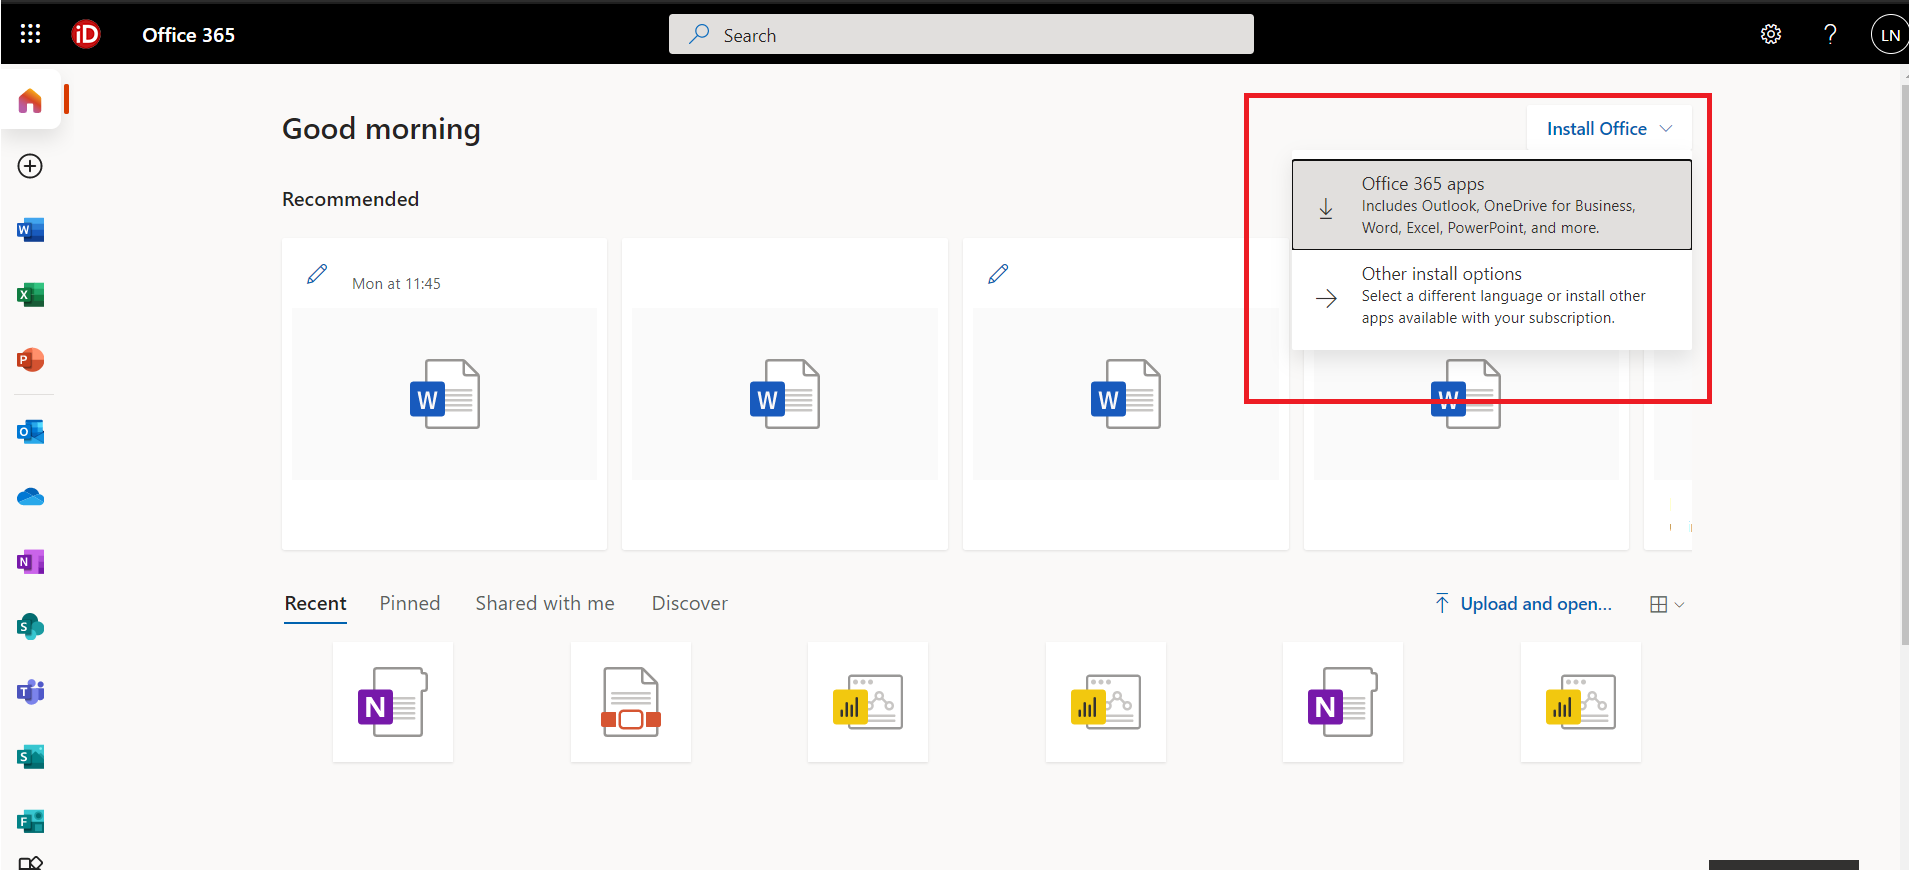Open Help question mark icon
1909x870 pixels.
click(x=1830, y=34)
